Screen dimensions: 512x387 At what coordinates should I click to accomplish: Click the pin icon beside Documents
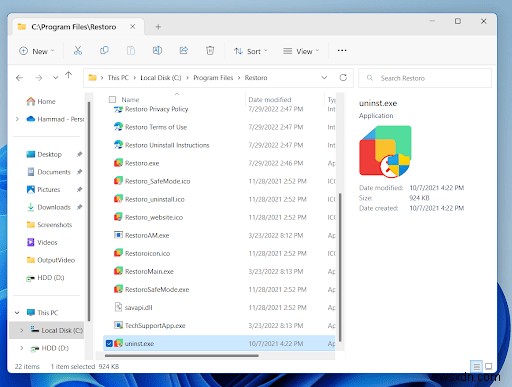click(x=79, y=172)
